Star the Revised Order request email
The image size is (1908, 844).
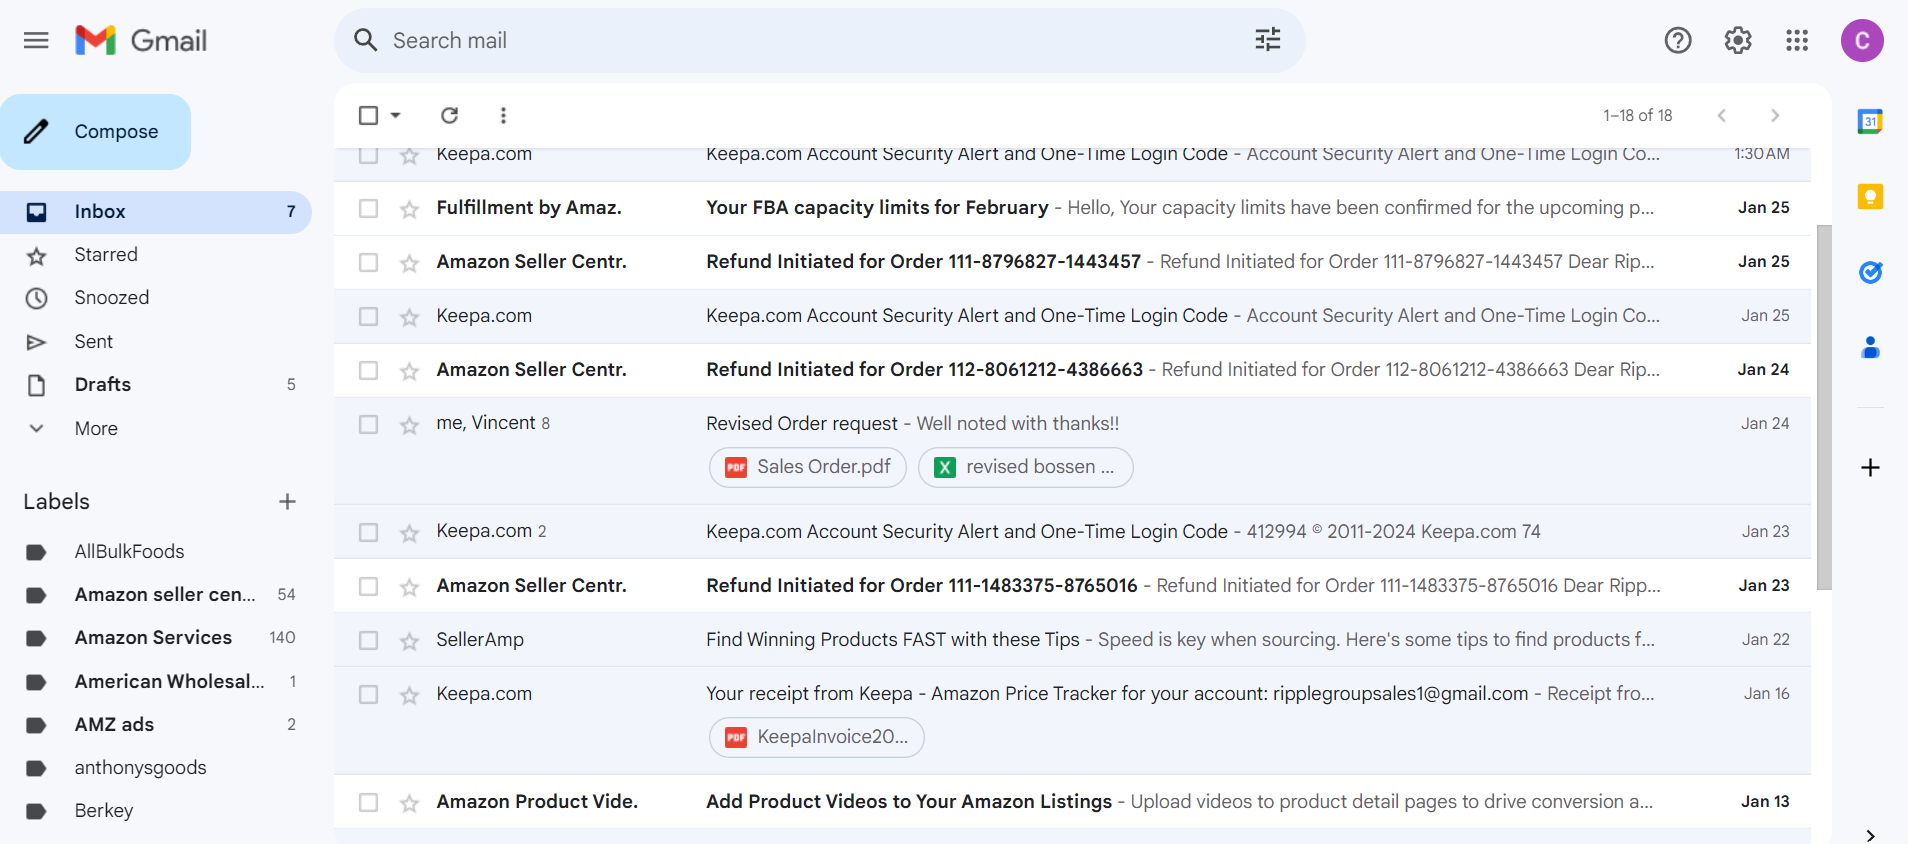(x=409, y=424)
